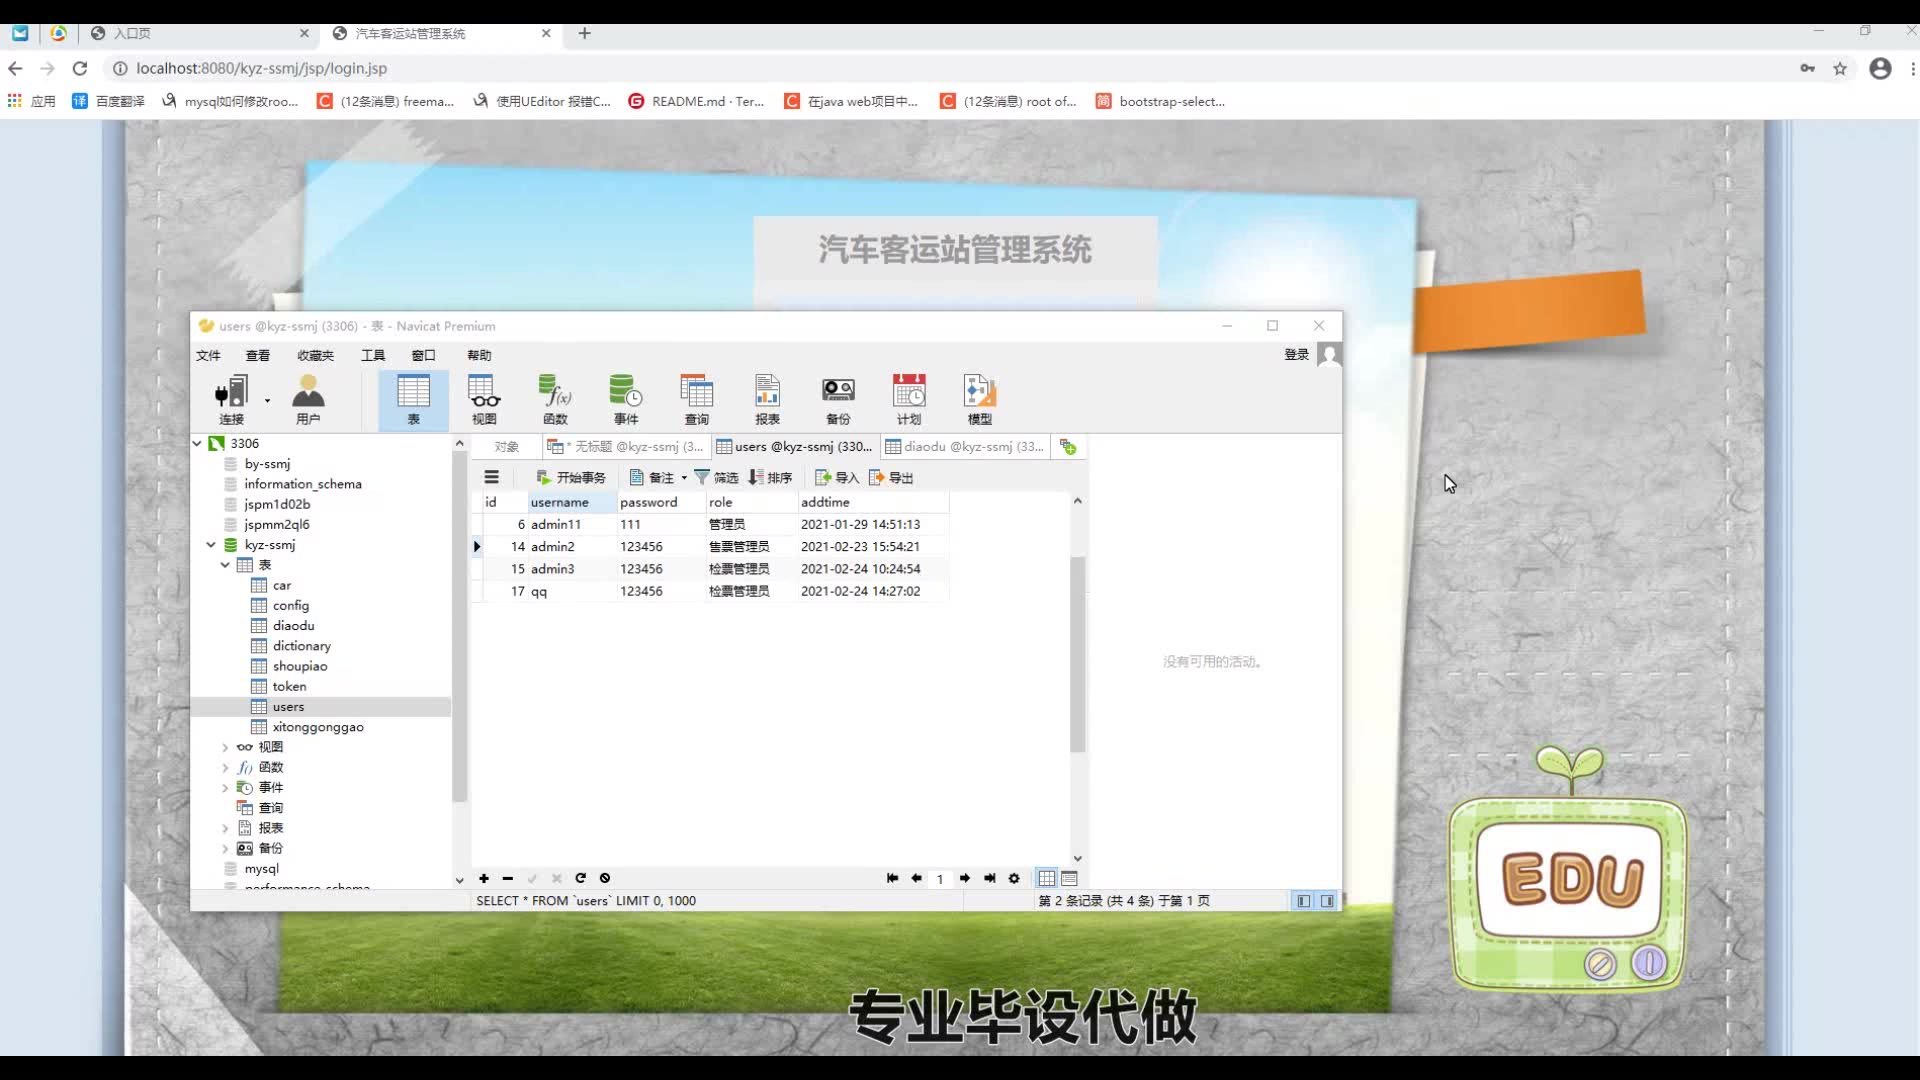This screenshot has height=1080, width=1920.
Task: Collapse the kyz-ssmj database node
Action: pyautogui.click(x=211, y=545)
